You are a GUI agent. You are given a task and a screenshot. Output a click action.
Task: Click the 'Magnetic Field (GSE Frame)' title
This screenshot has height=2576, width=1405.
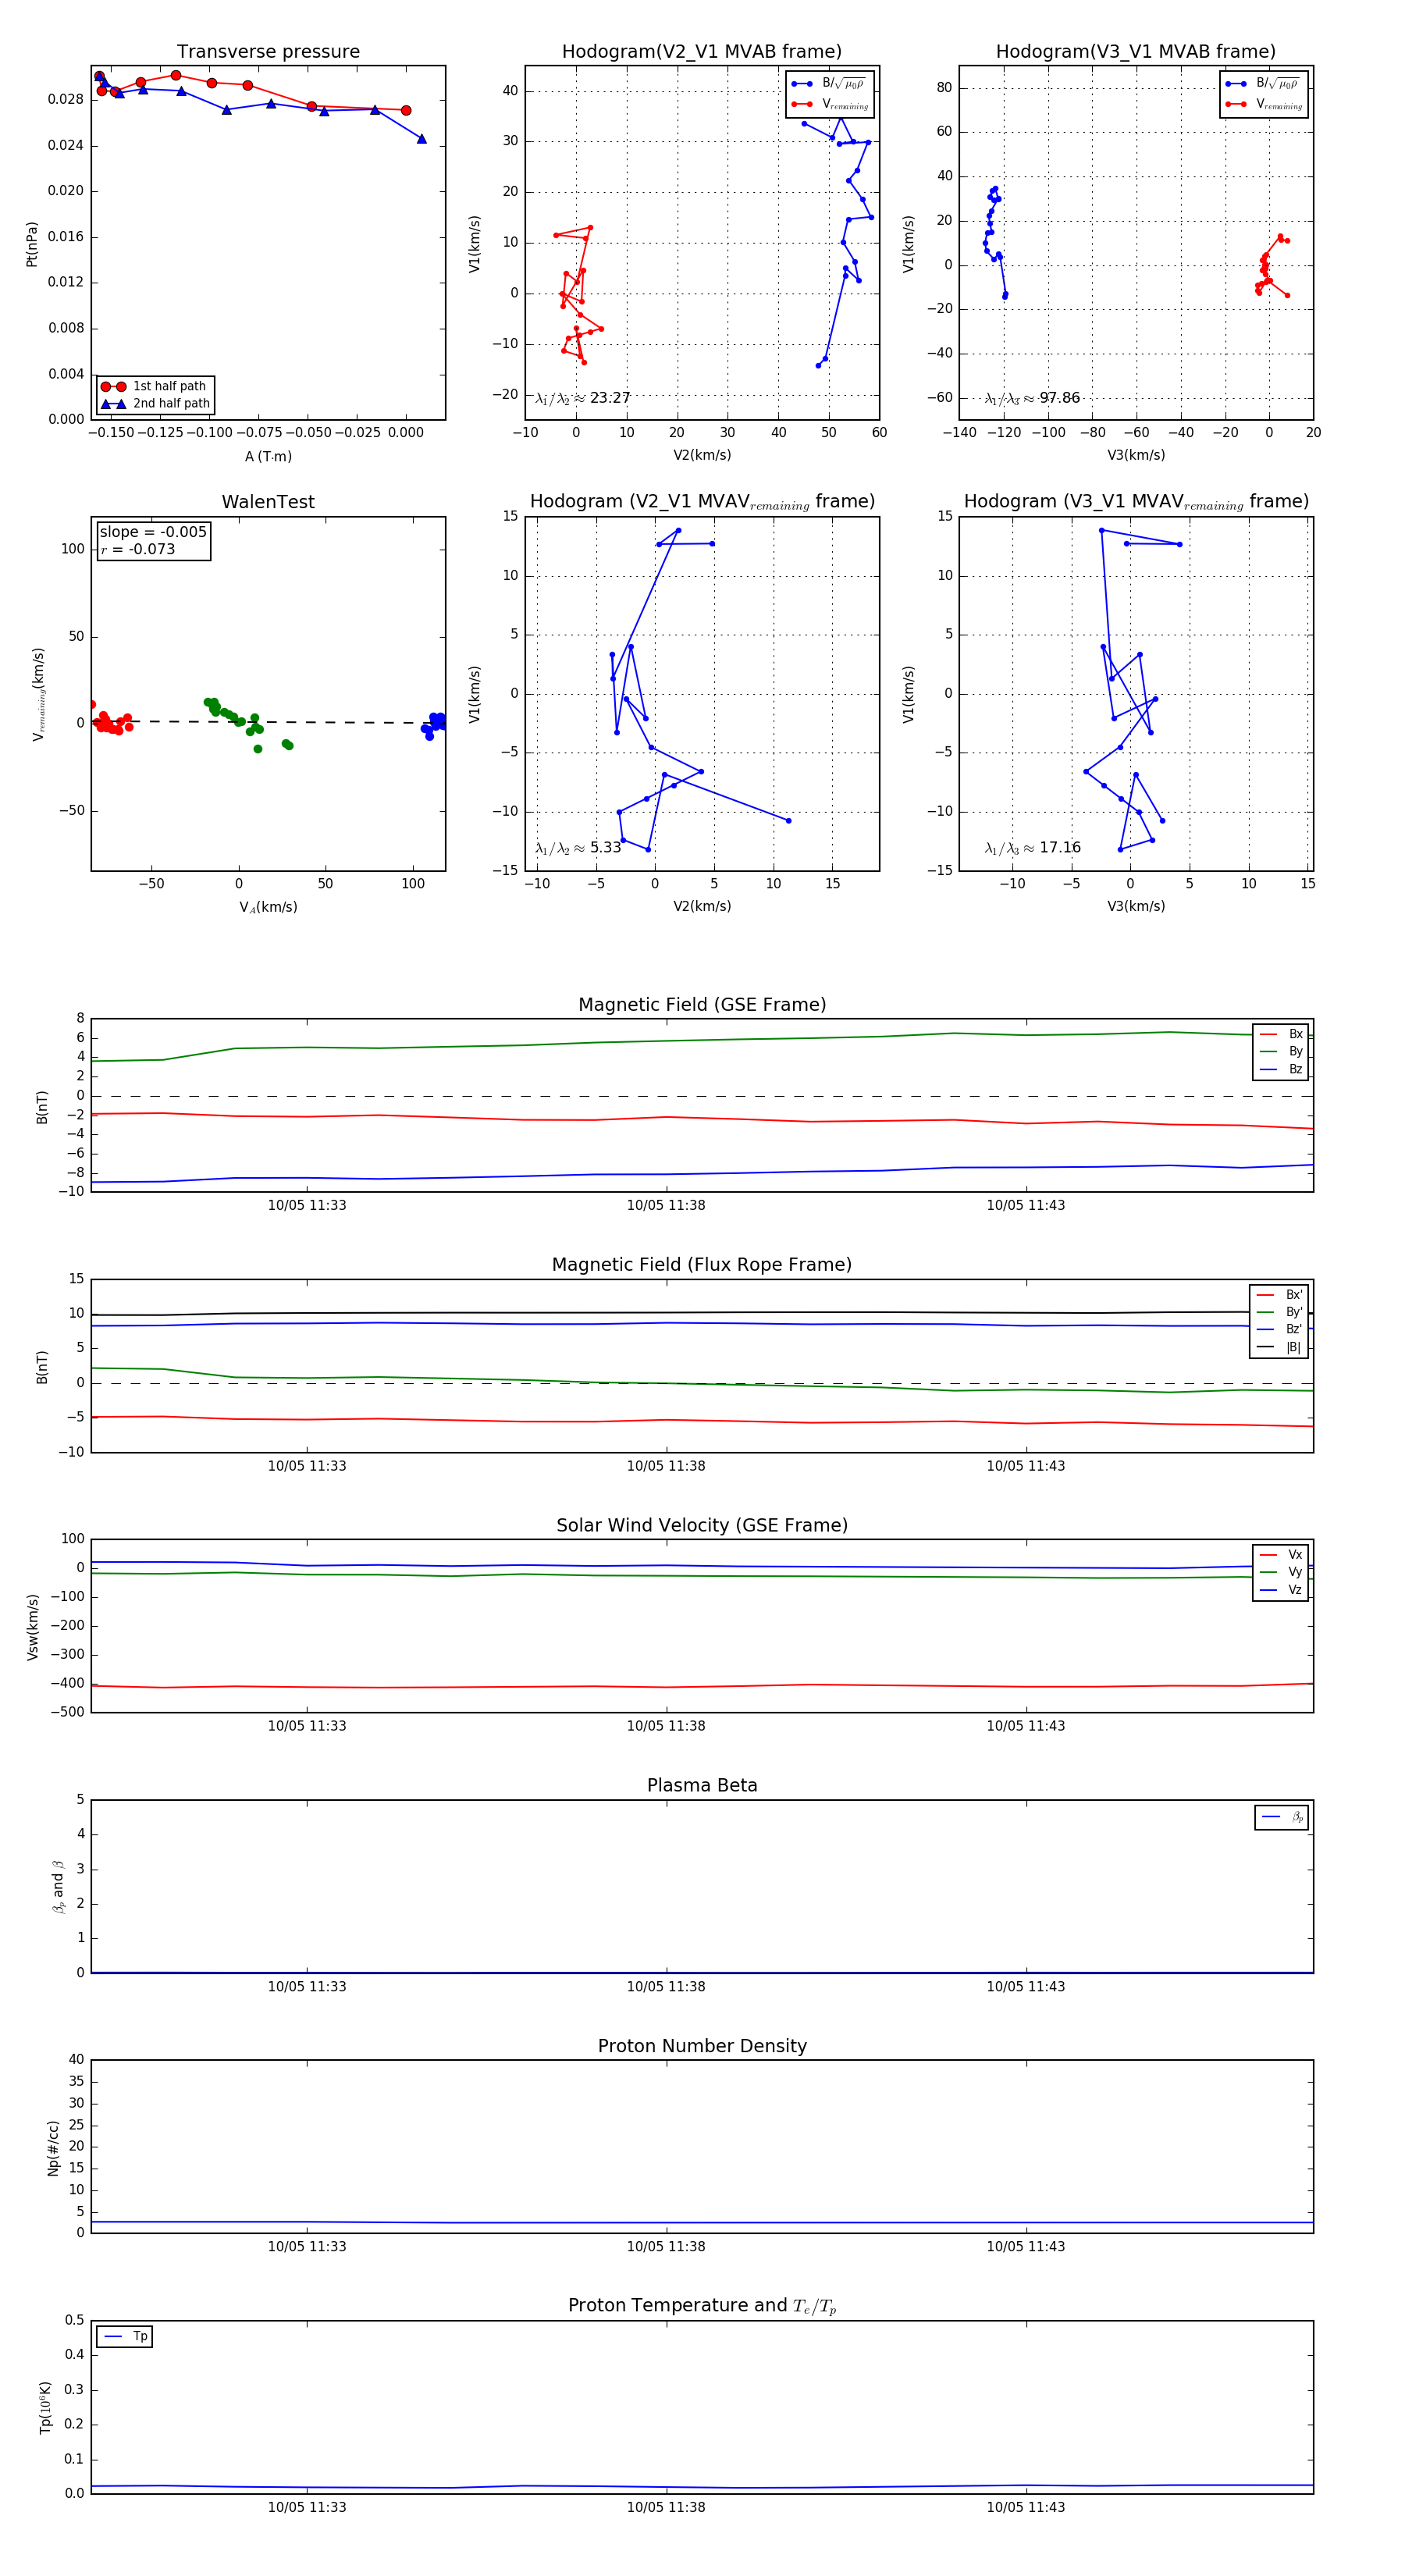coord(702,1005)
